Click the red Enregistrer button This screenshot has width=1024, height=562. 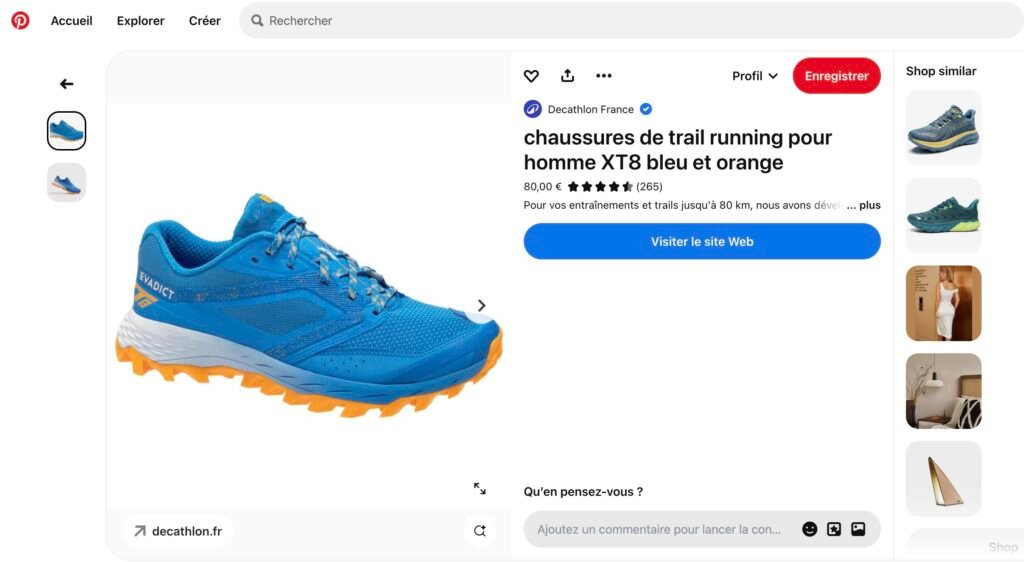[x=836, y=76]
